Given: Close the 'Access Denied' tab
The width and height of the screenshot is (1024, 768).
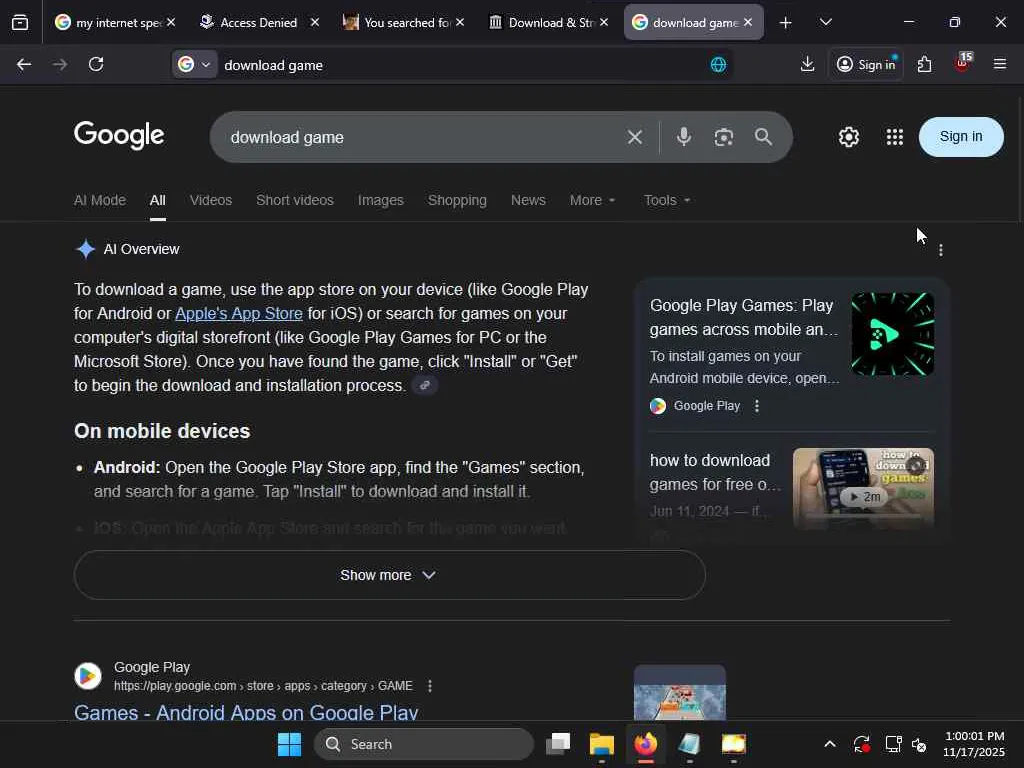Looking at the screenshot, I should pos(315,23).
